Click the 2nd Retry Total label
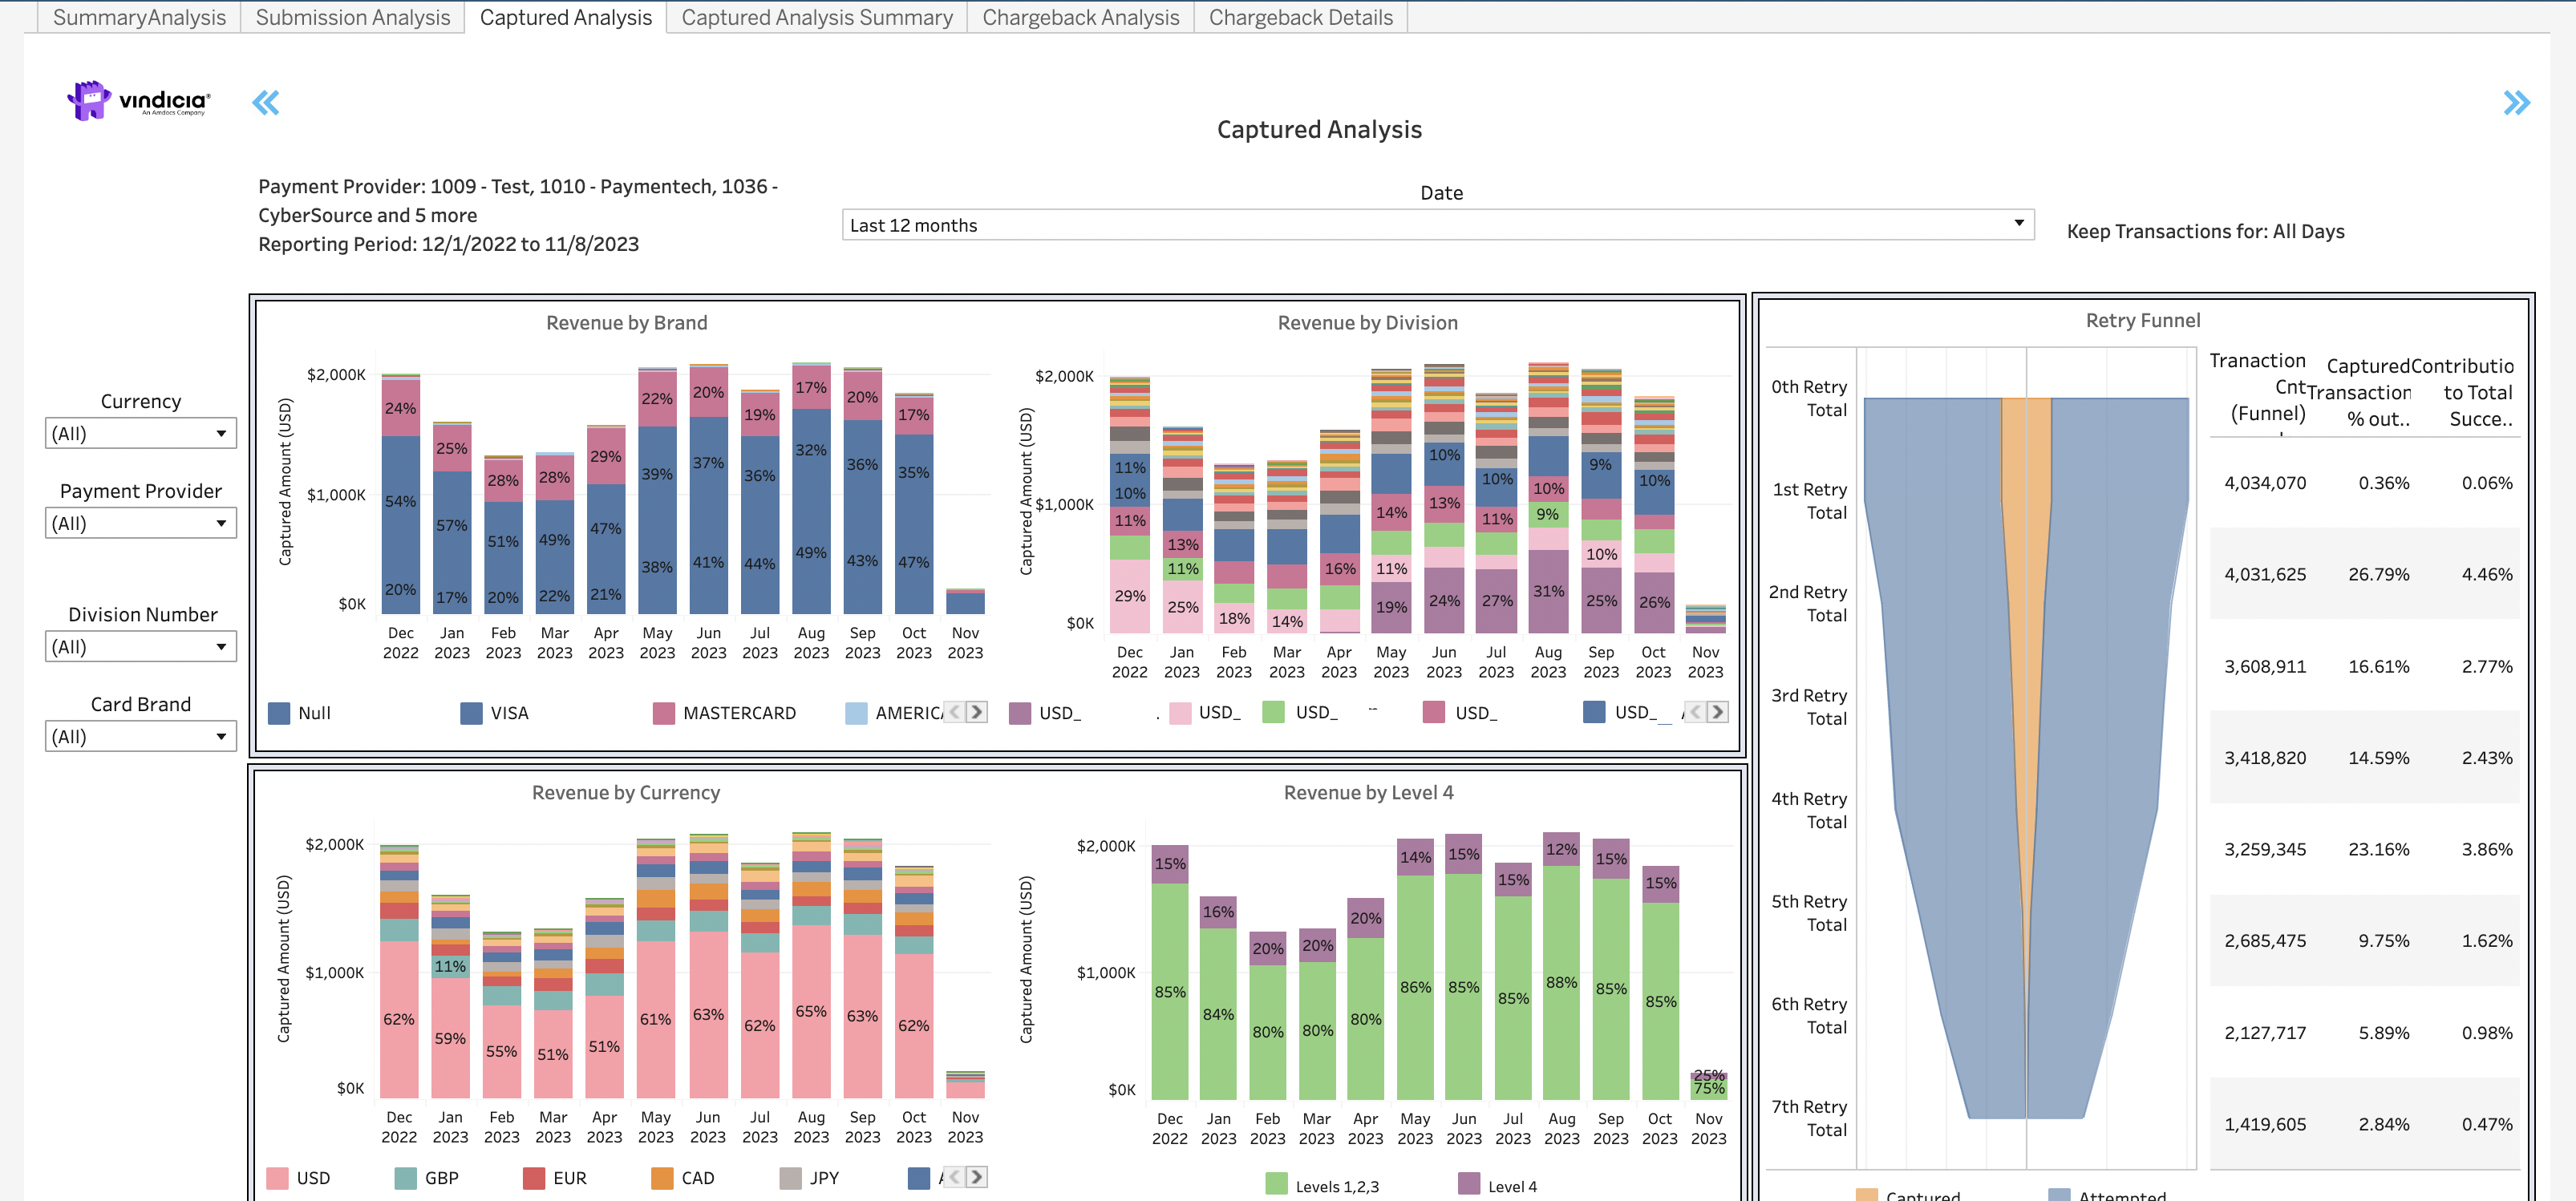This screenshot has width=2576, height=1201. click(1807, 604)
